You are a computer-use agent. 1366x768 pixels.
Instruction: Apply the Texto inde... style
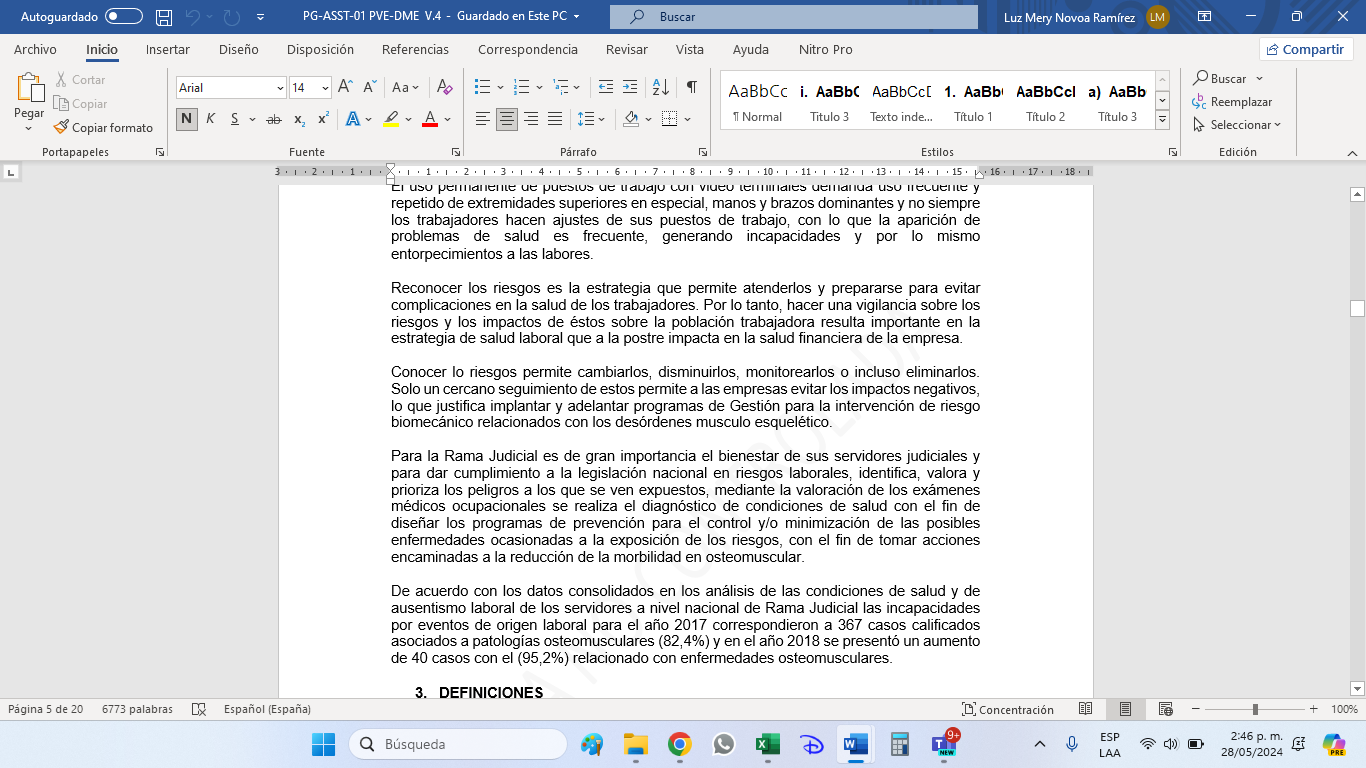[902, 100]
